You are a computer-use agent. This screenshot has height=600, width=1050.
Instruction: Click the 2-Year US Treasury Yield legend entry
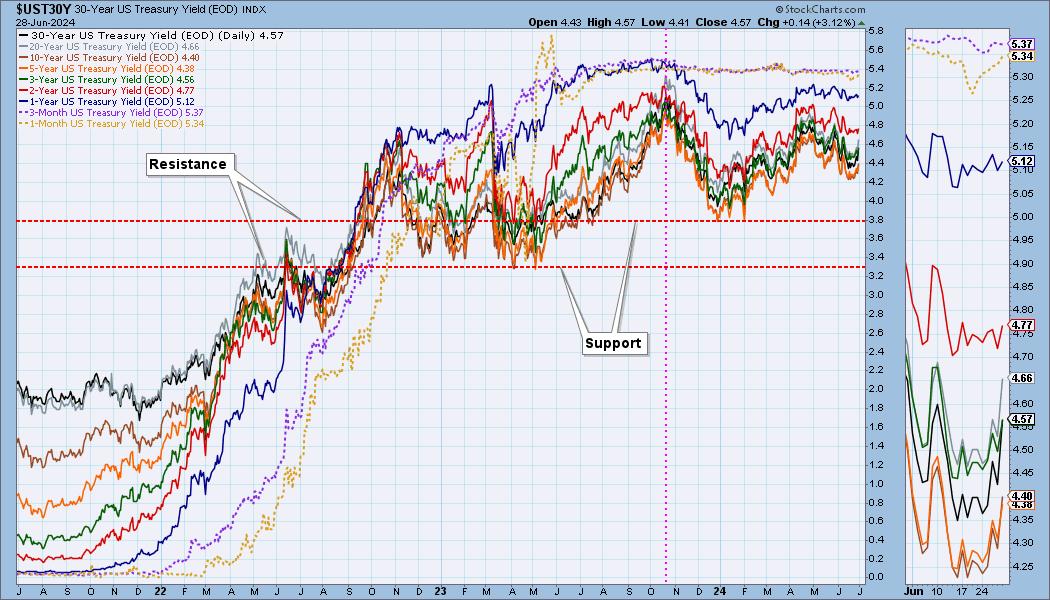coord(112,90)
